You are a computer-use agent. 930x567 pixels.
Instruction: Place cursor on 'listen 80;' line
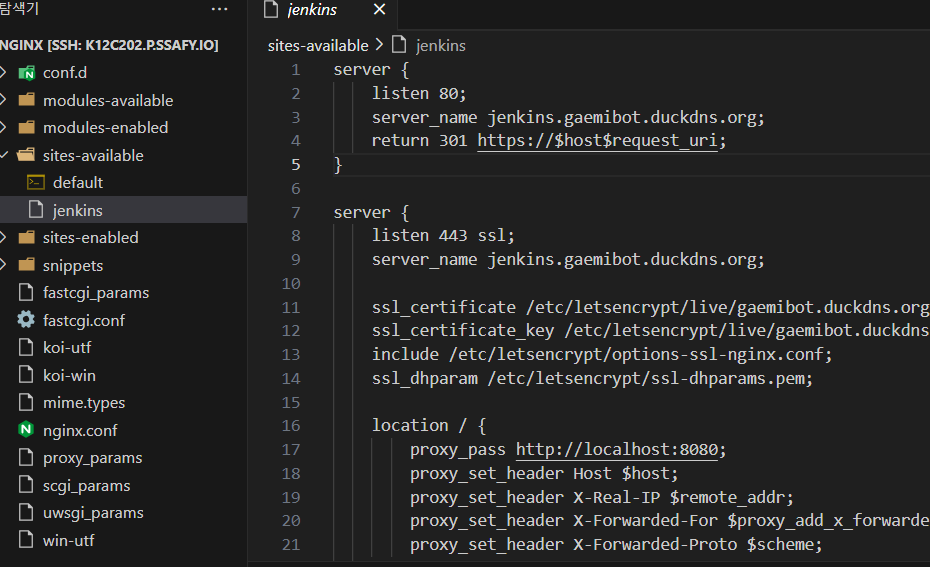(x=419, y=93)
